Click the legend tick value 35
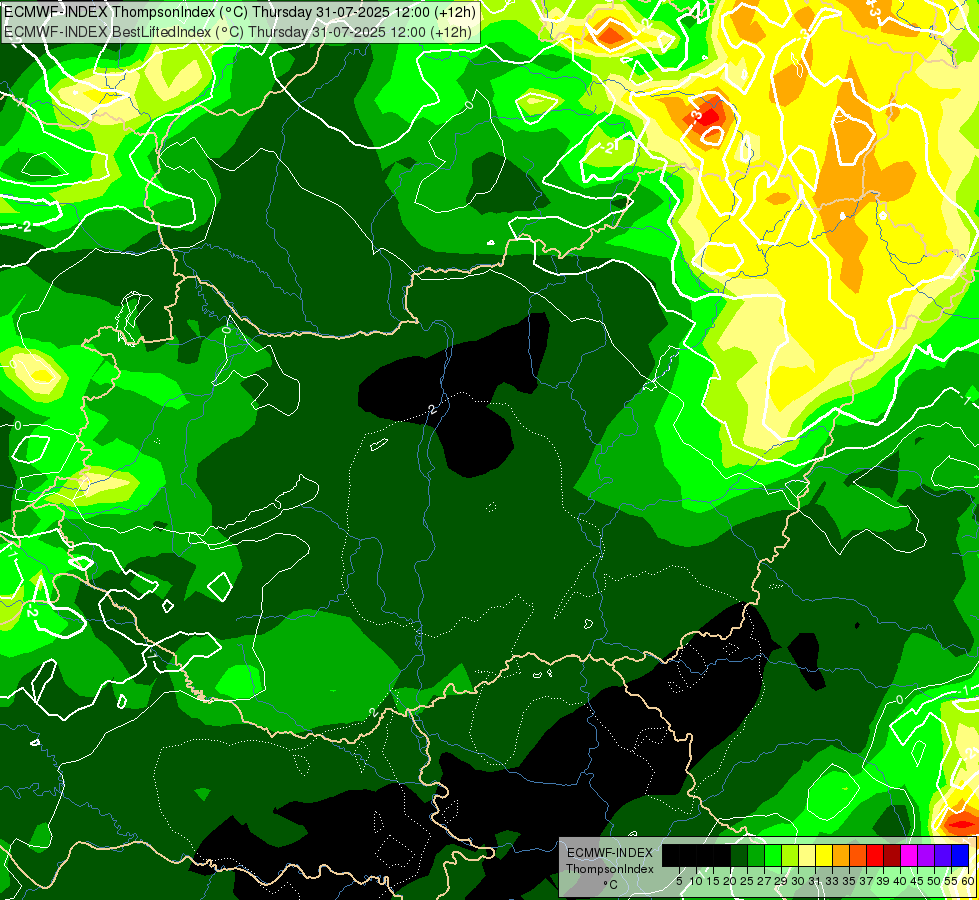The width and height of the screenshot is (979, 900). [850, 881]
